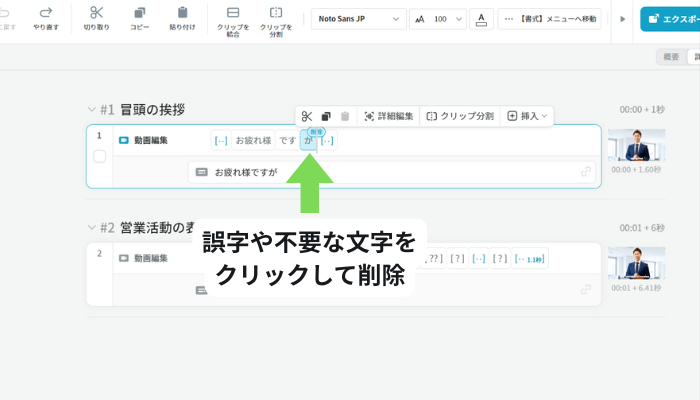This screenshot has height=400, width=700.
Task: Click クリップを結合 merge clips icon
Action: pyautogui.click(x=233, y=12)
